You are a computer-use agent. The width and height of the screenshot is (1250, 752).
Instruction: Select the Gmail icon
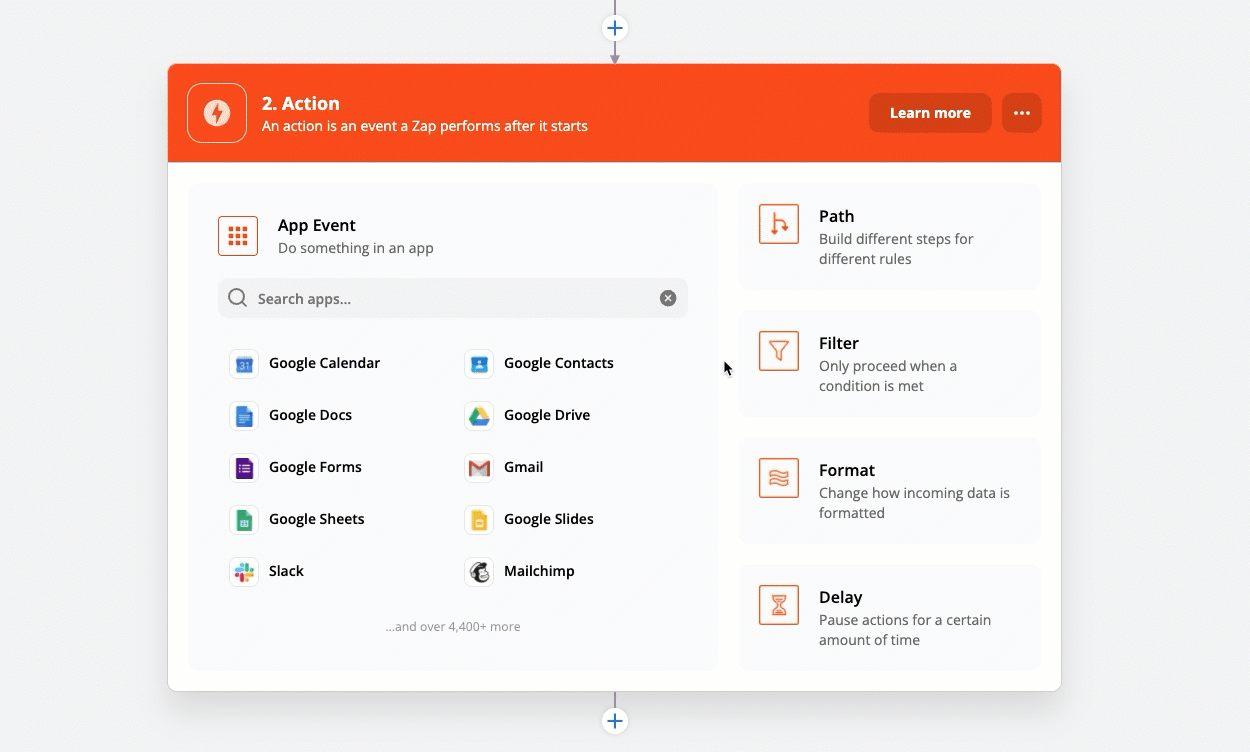(479, 468)
